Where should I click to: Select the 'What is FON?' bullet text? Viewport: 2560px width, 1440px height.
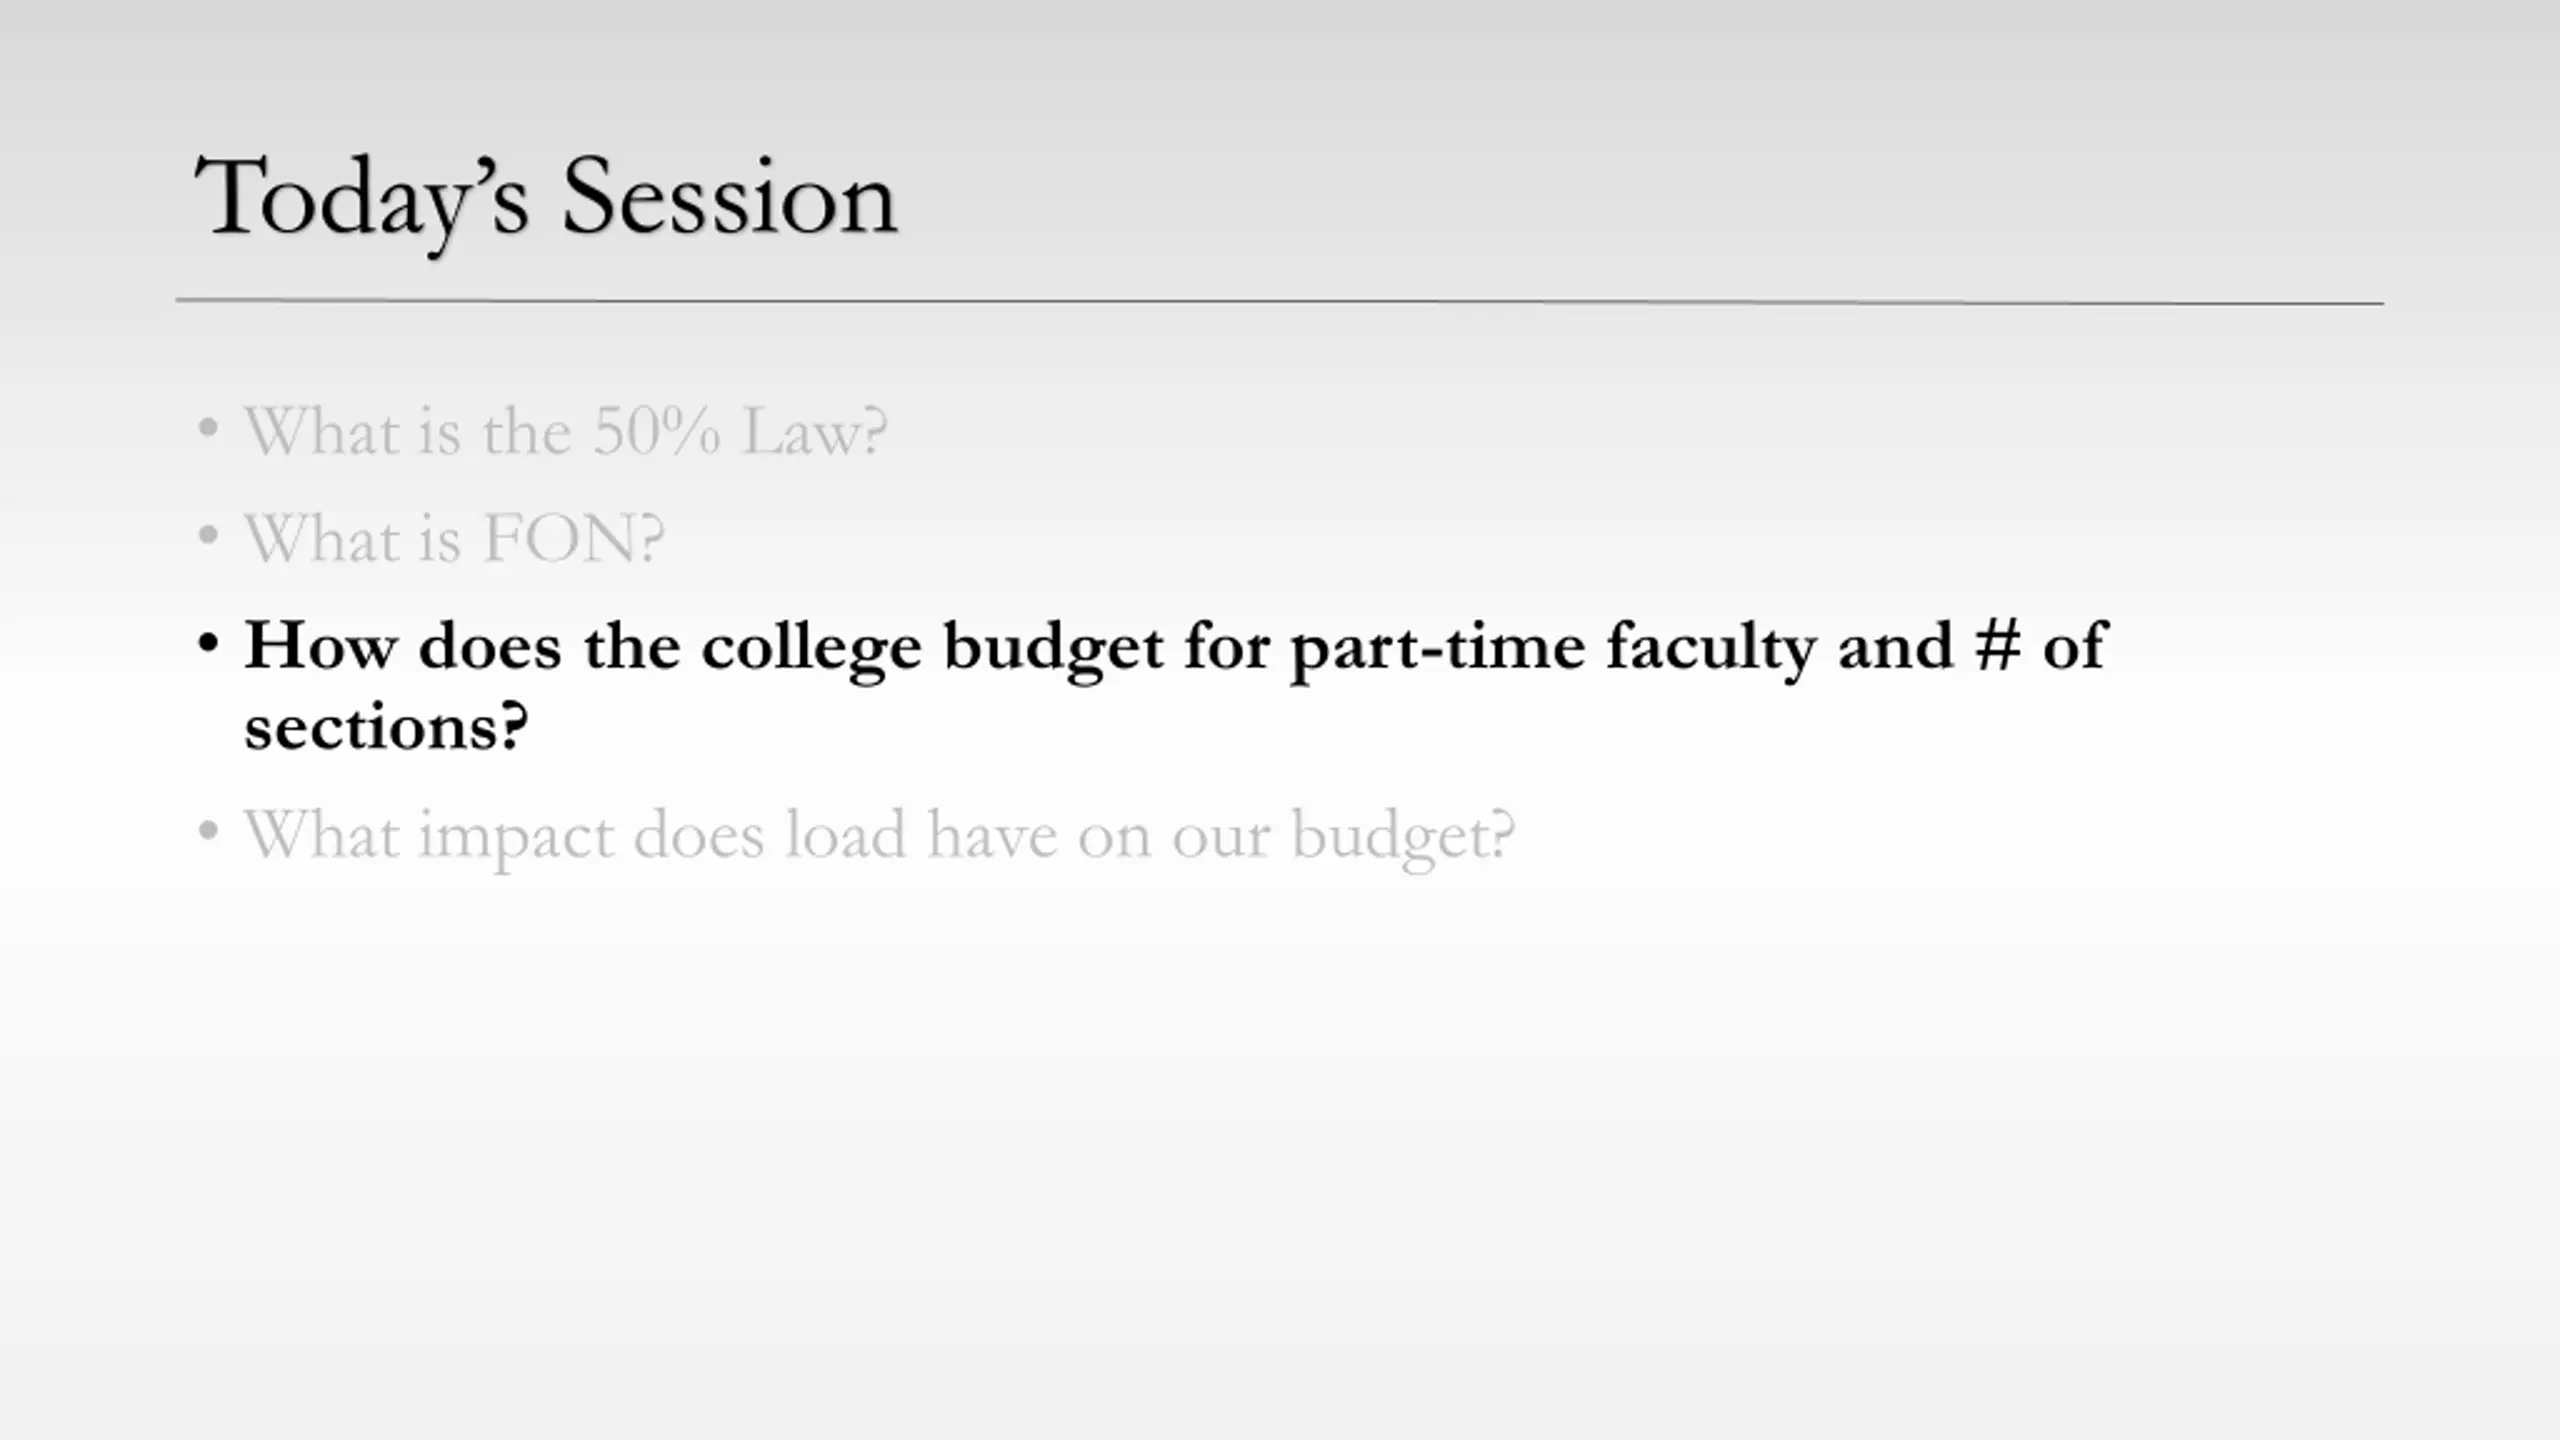(454, 539)
